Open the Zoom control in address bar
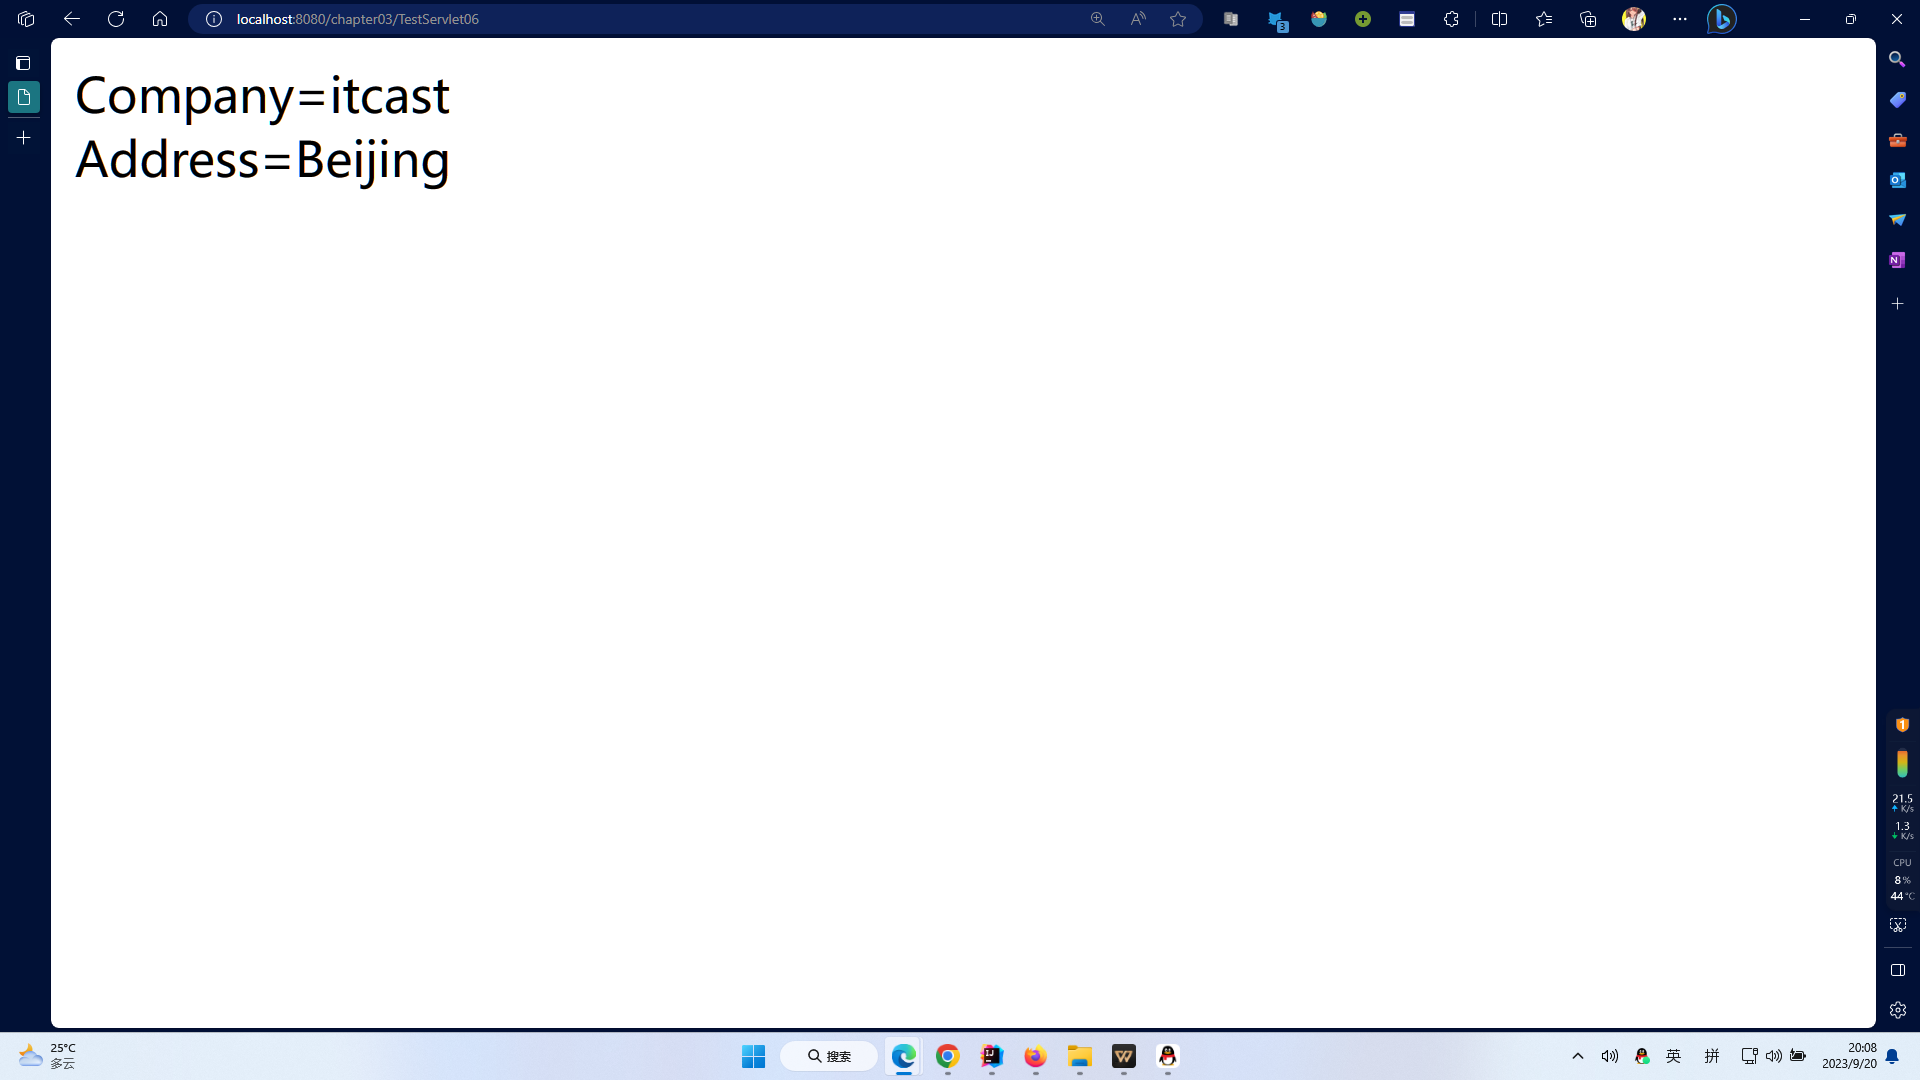Viewport: 1920px width, 1080px height. 1098,19
